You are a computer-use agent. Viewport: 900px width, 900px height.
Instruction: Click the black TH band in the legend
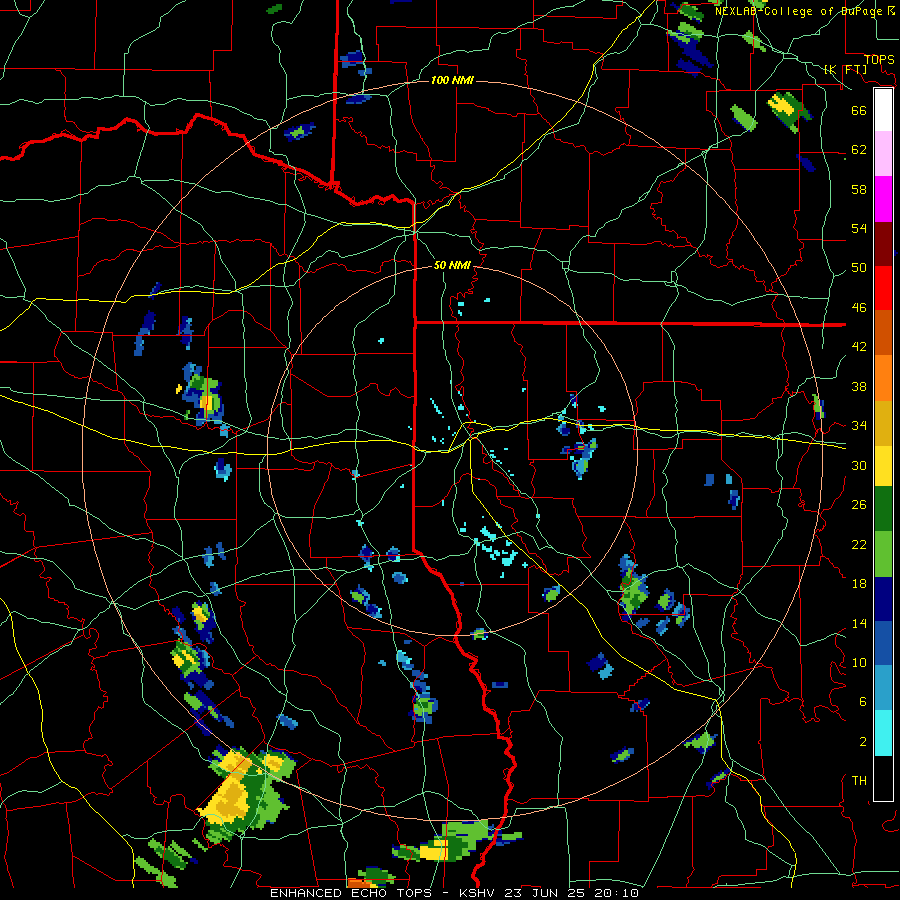(x=883, y=778)
